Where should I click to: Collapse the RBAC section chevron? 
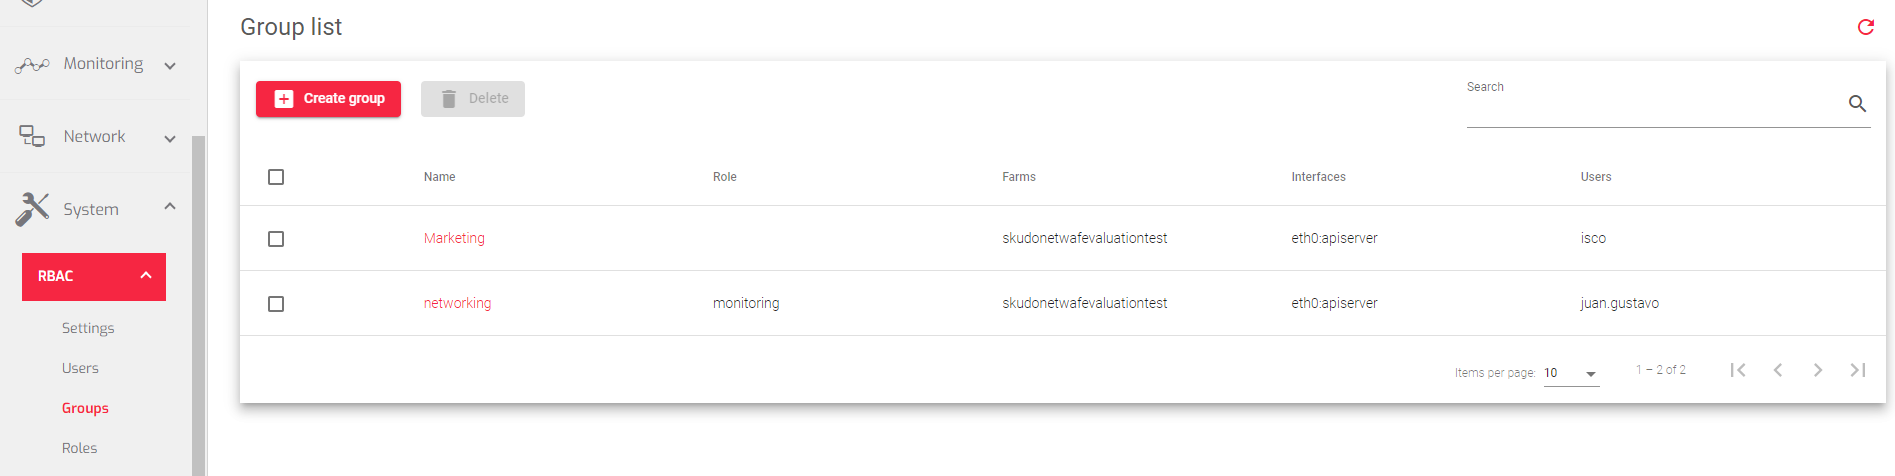click(x=146, y=275)
